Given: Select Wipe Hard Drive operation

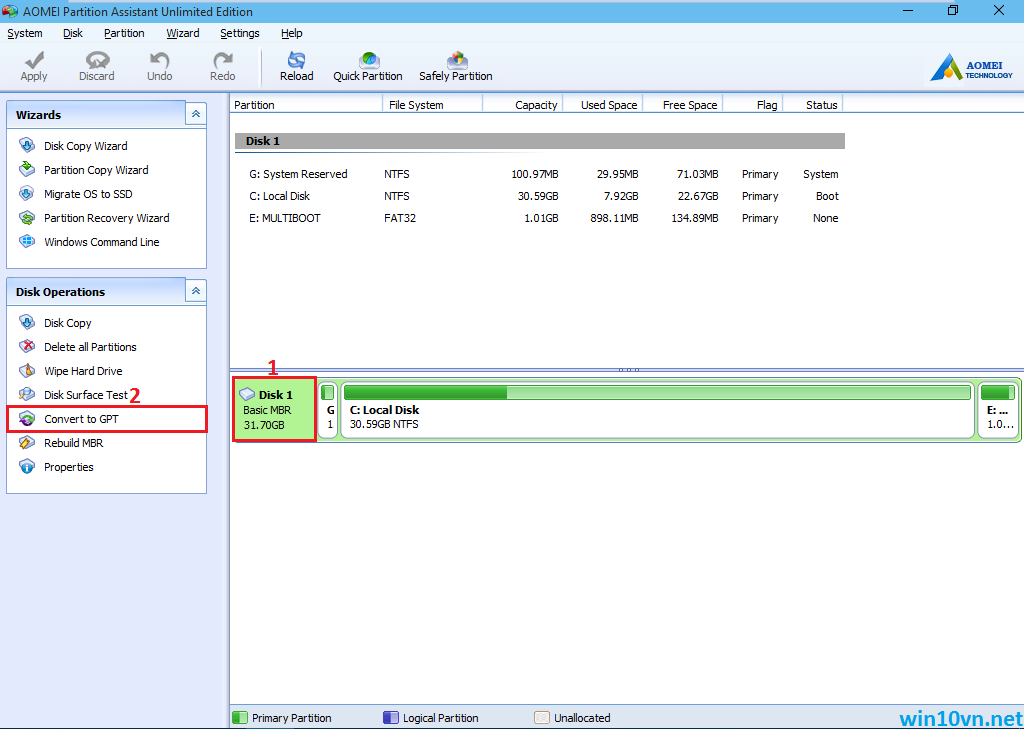Looking at the screenshot, I should coord(82,371).
